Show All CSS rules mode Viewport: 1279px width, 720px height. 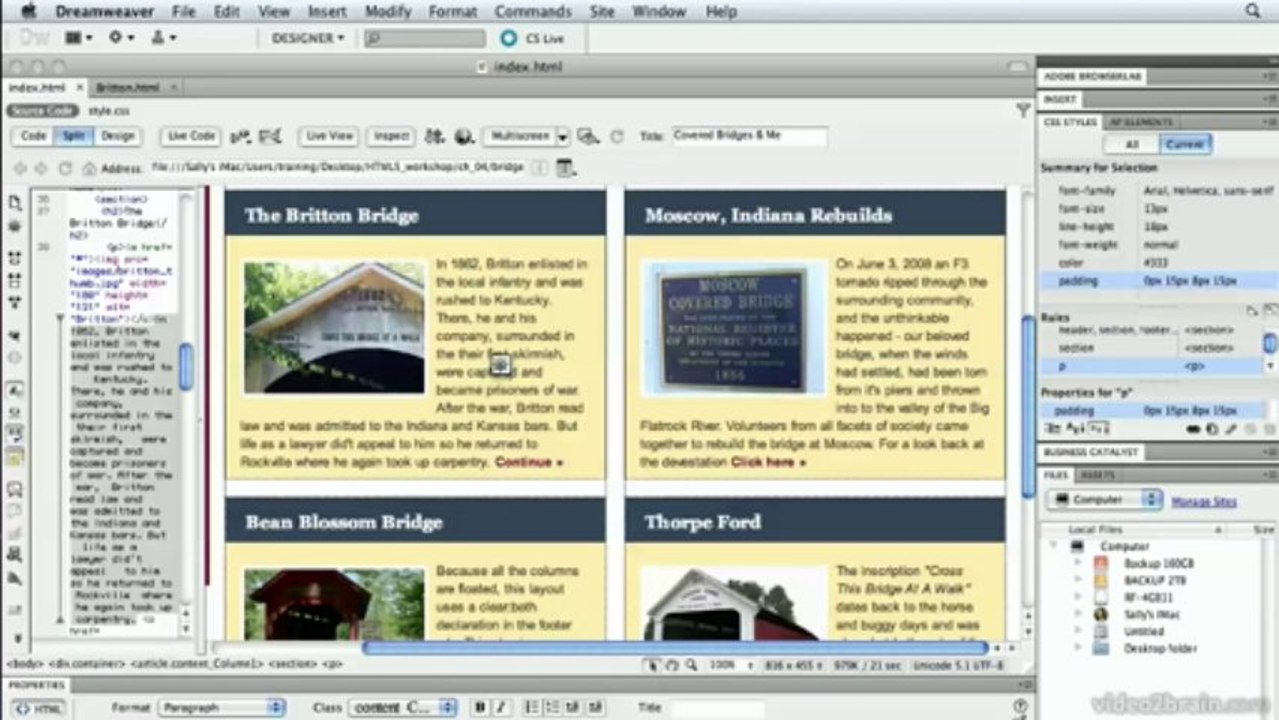click(1133, 144)
